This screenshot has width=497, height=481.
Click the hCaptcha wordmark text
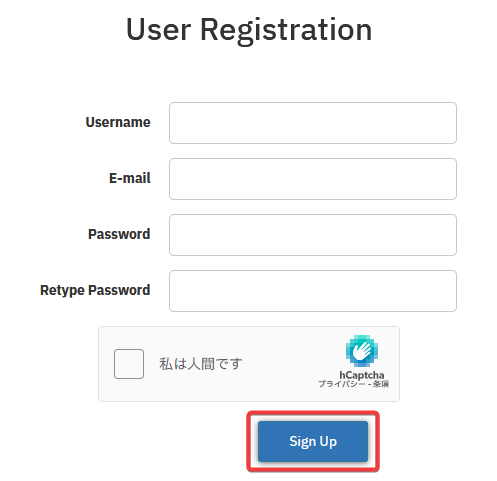pyautogui.click(x=362, y=375)
